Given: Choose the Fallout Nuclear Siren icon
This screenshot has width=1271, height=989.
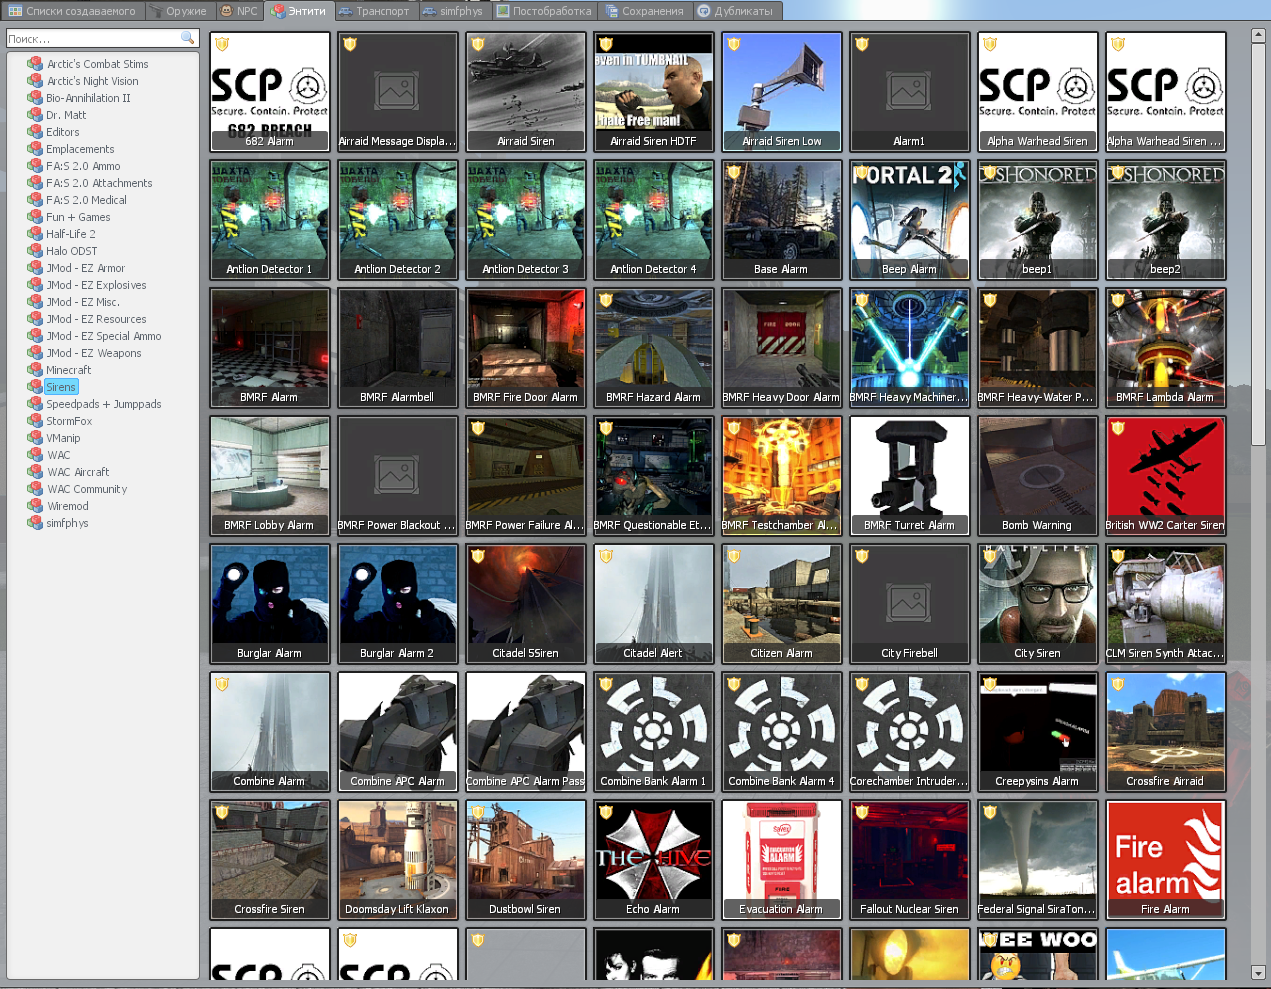Looking at the screenshot, I should 910,860.
